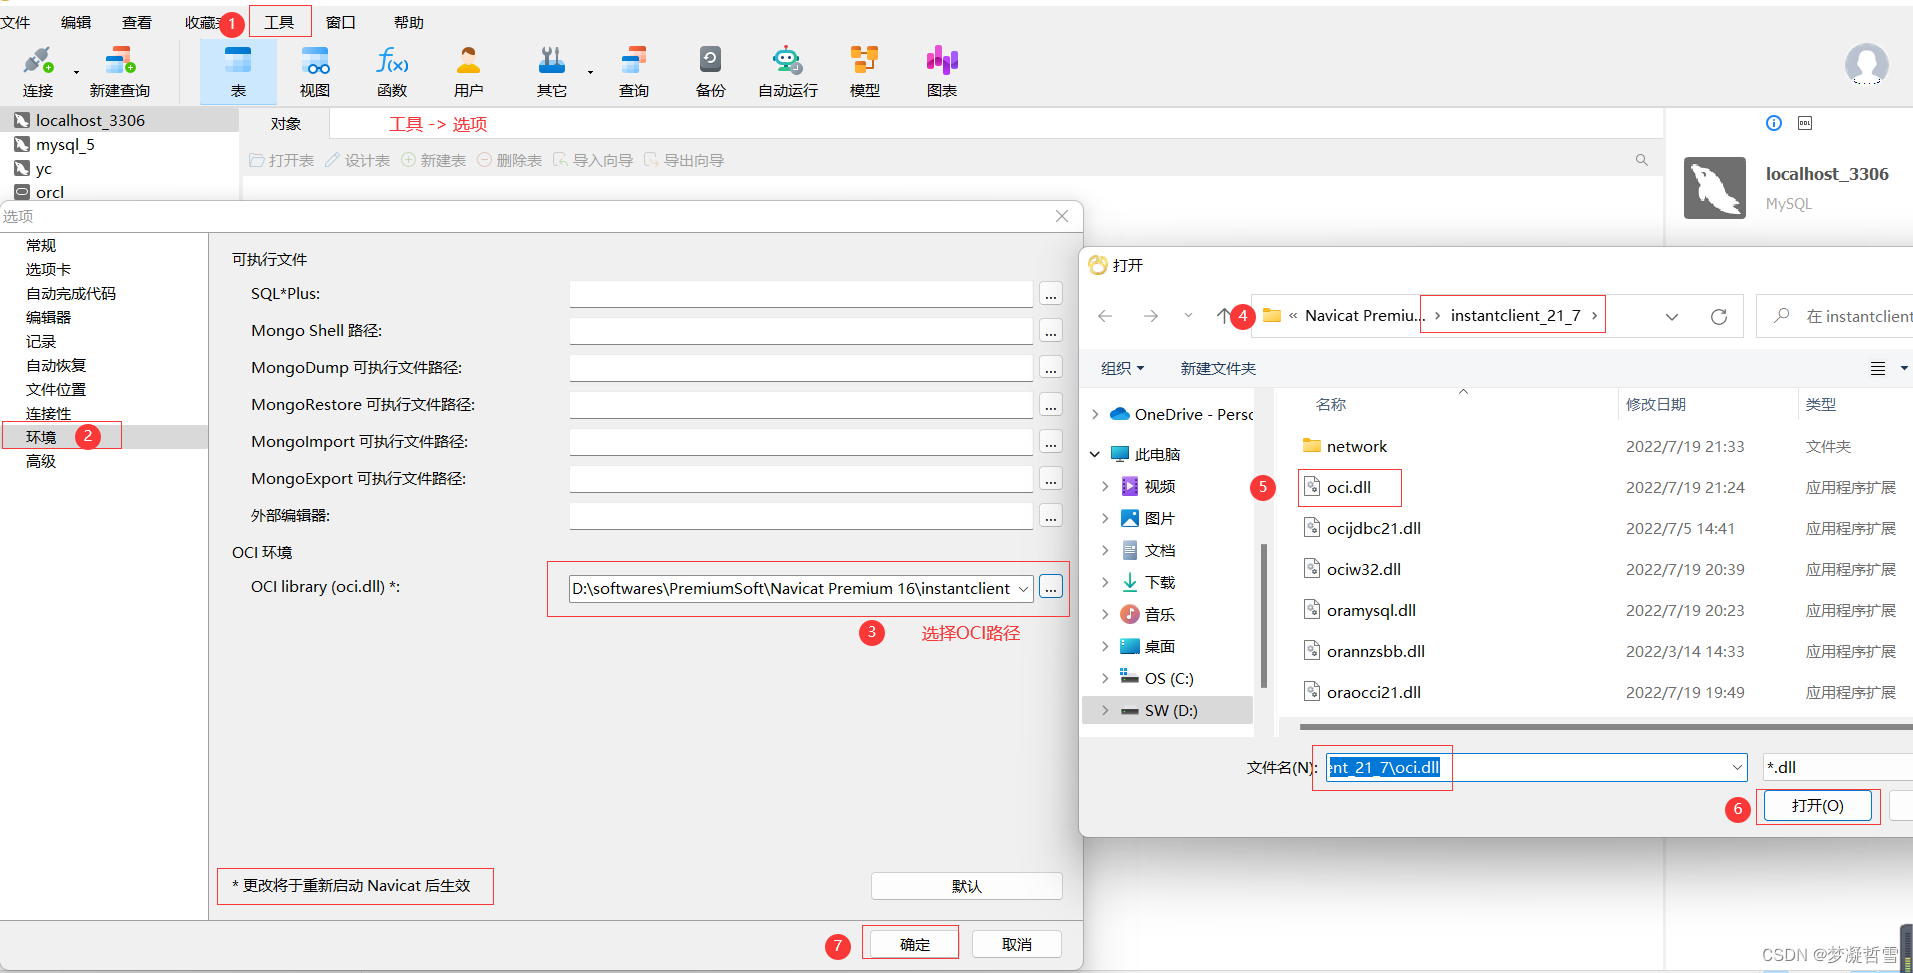Select the oci.dll file
This screenshot has width=1913, height=973.
pos(1349,487)
